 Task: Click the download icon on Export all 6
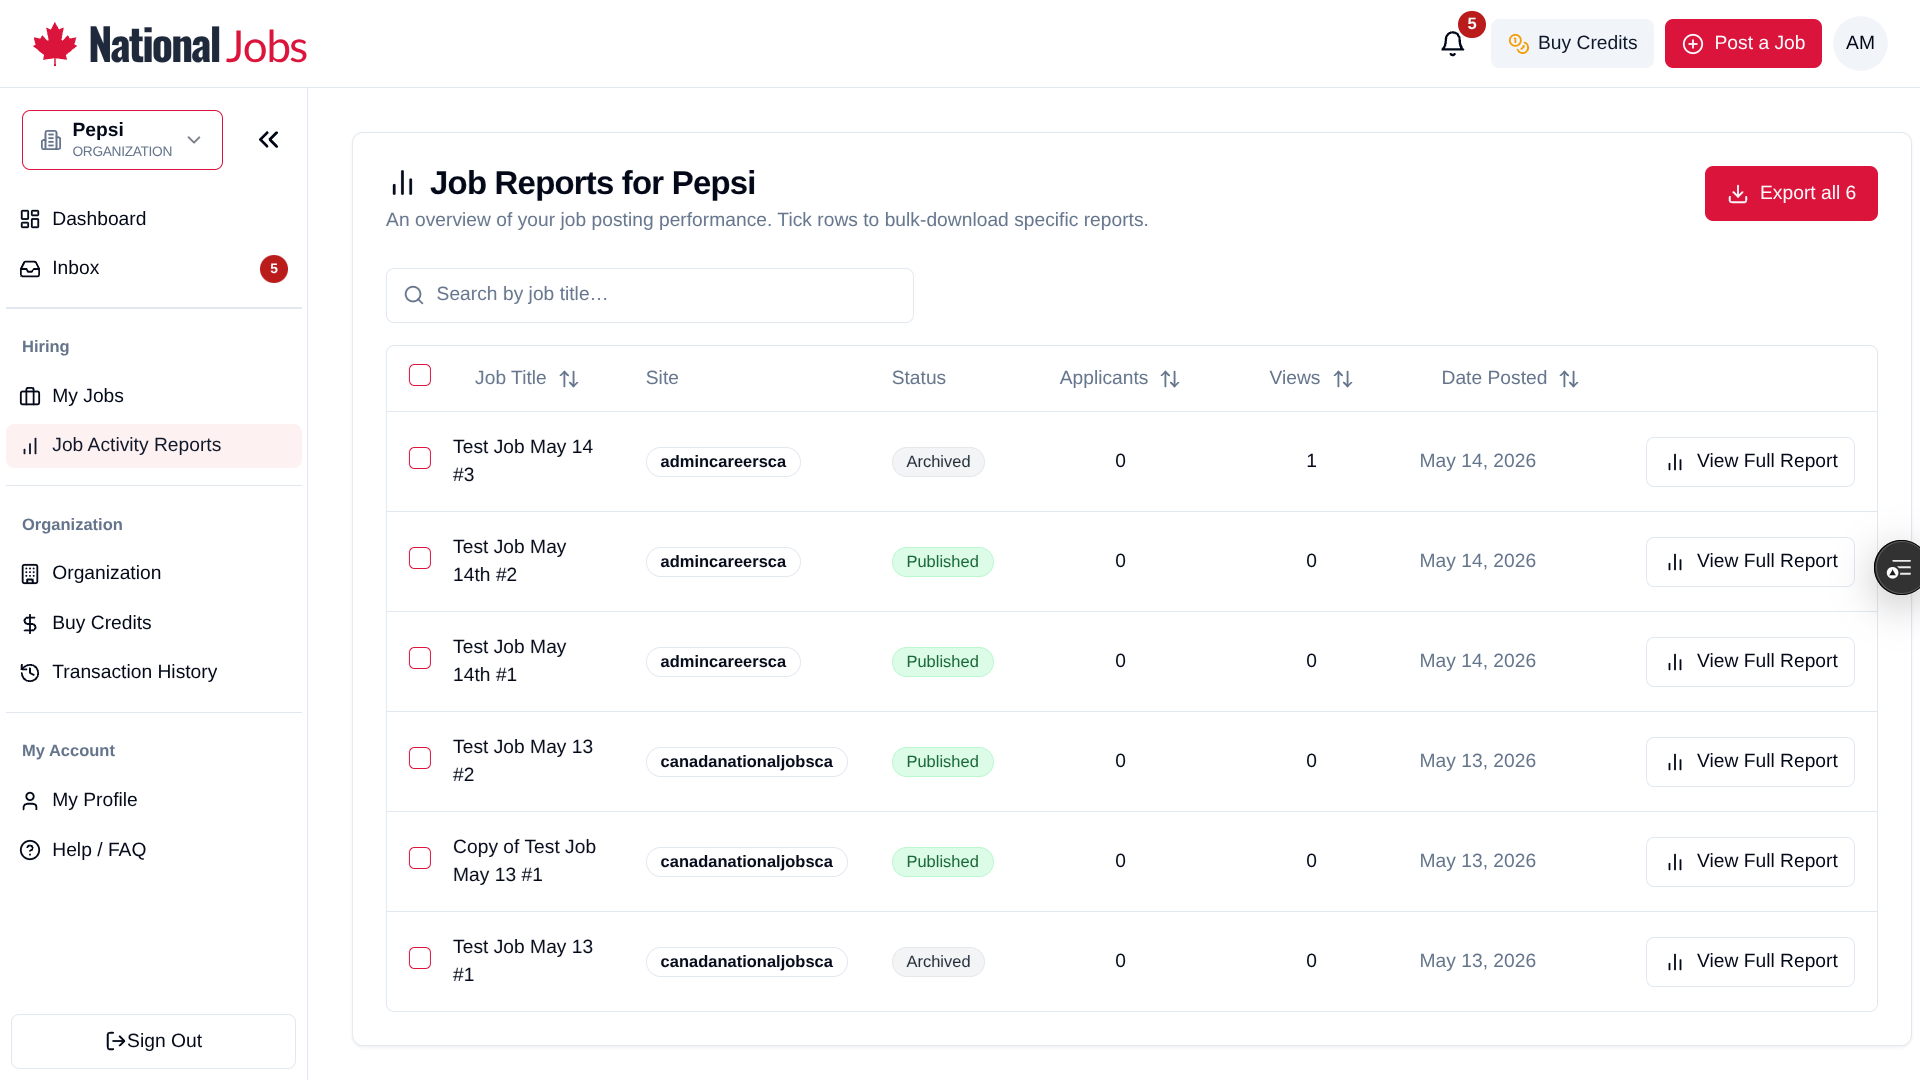tap(1738, 194)
